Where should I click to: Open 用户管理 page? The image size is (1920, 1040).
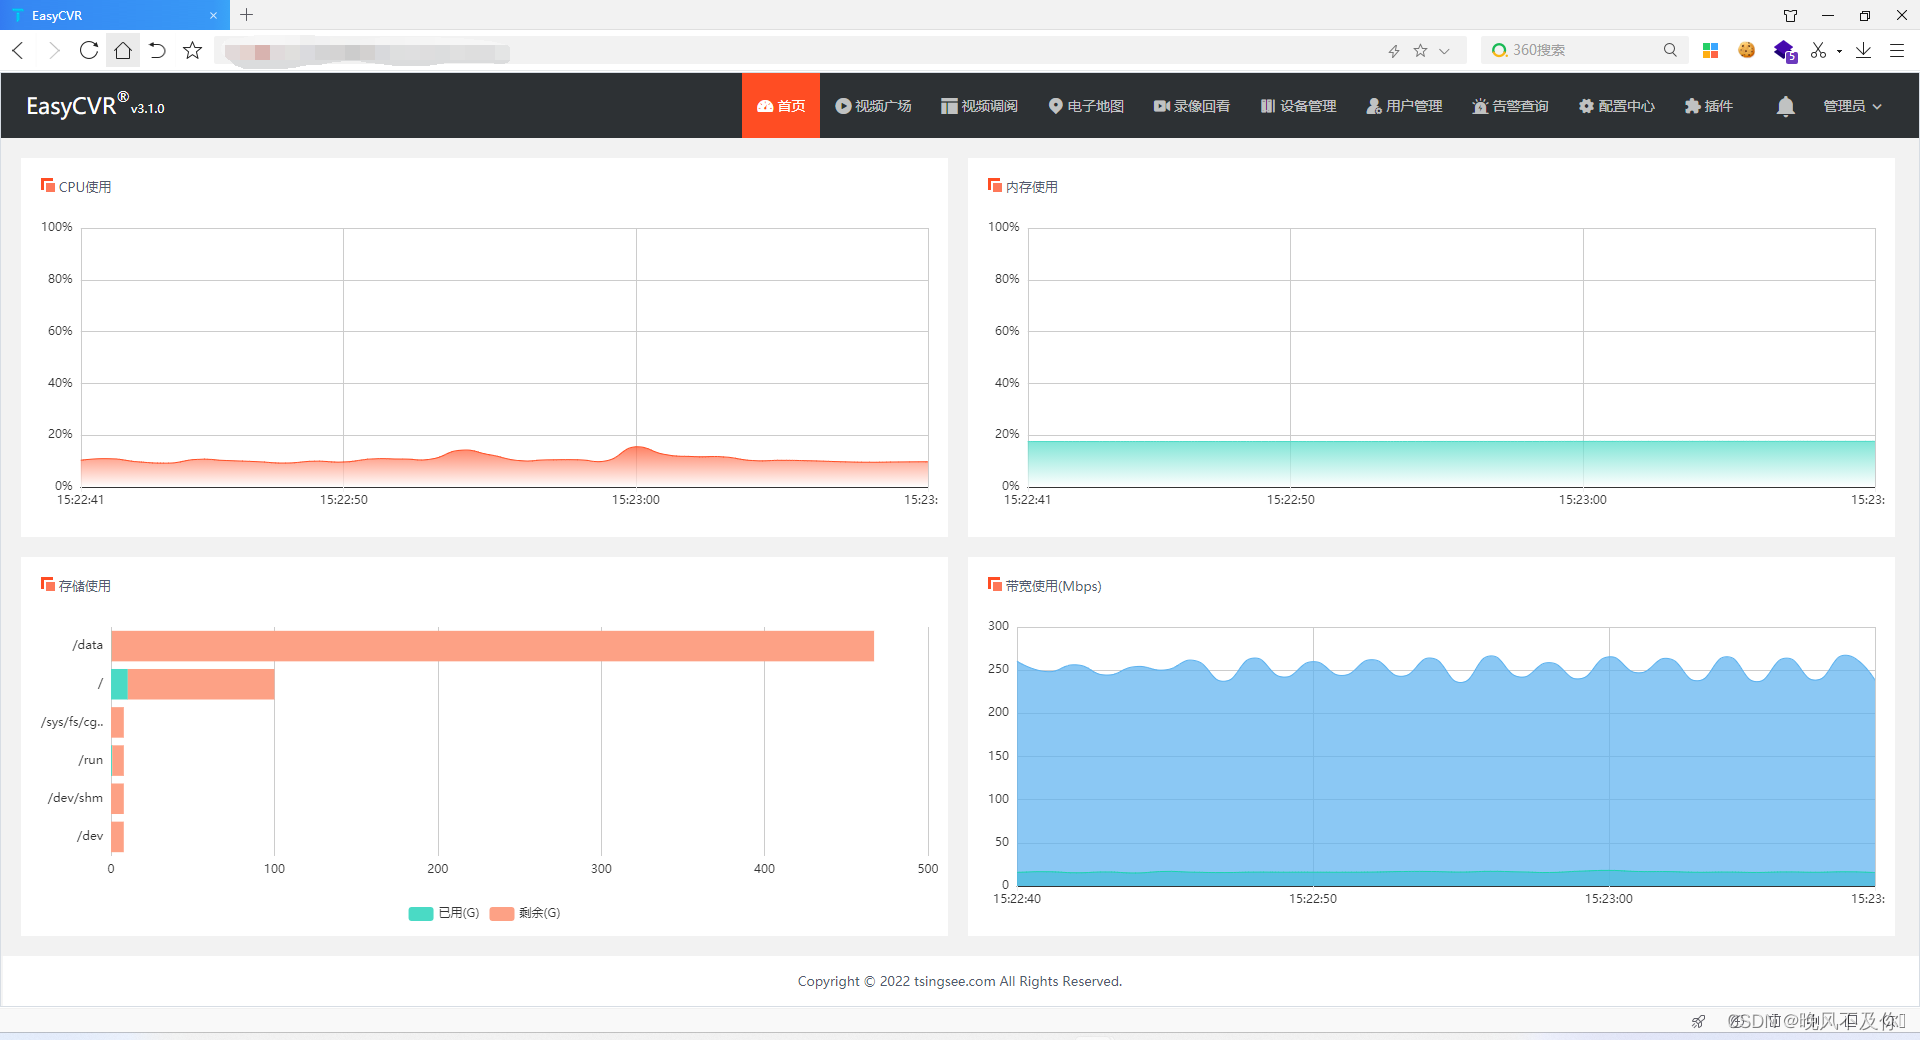pos(1404,106)
